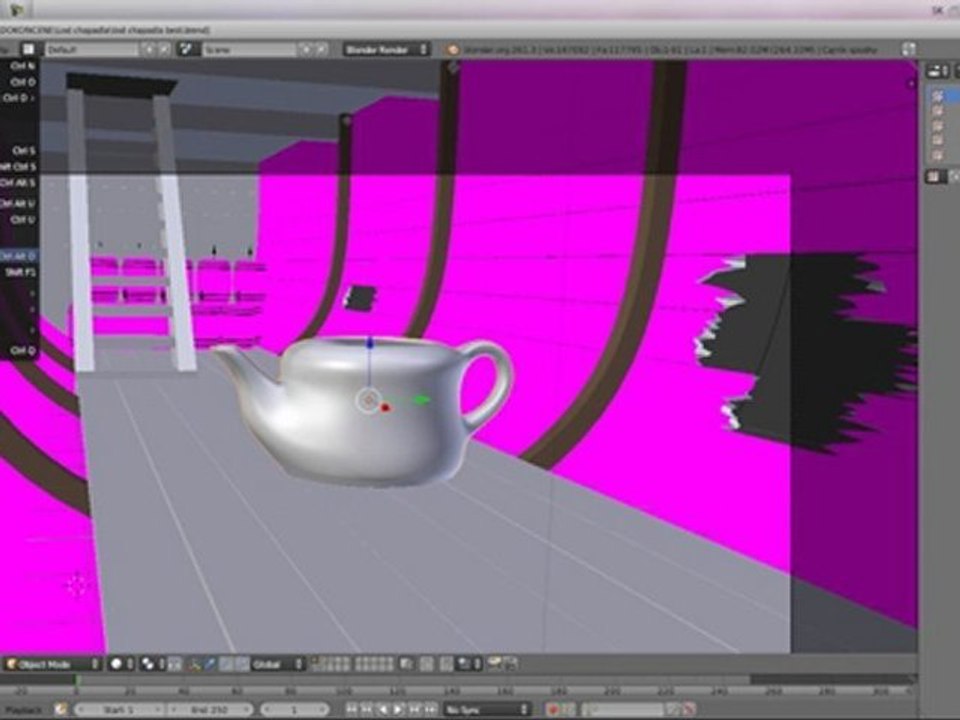Jump to the previous keyframe

pyautogui.click(x=367, y=710)
